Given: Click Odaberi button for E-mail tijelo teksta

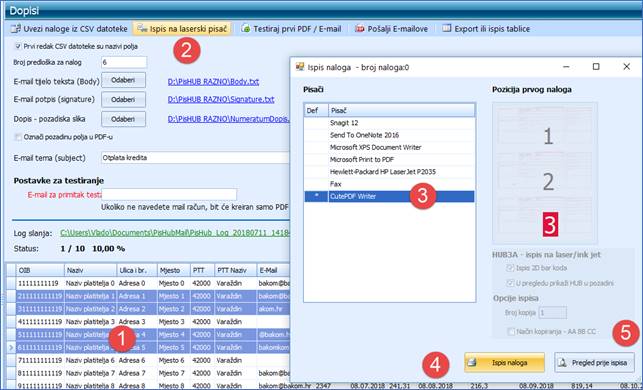Looking at the screenshot, I should pyautogui.click(x=123, y=80).
